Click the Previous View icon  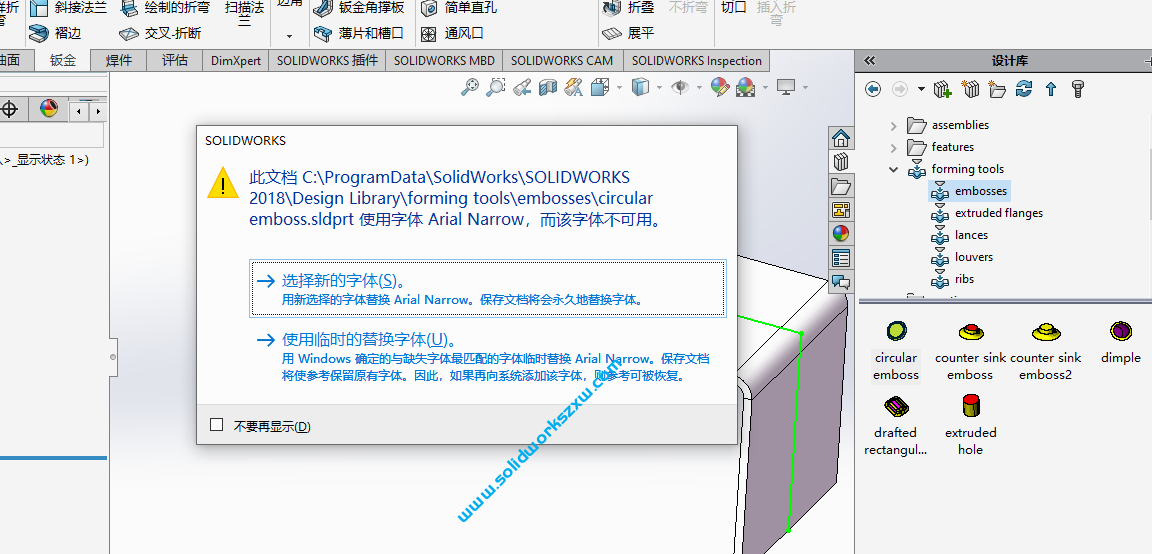(522, 87)
